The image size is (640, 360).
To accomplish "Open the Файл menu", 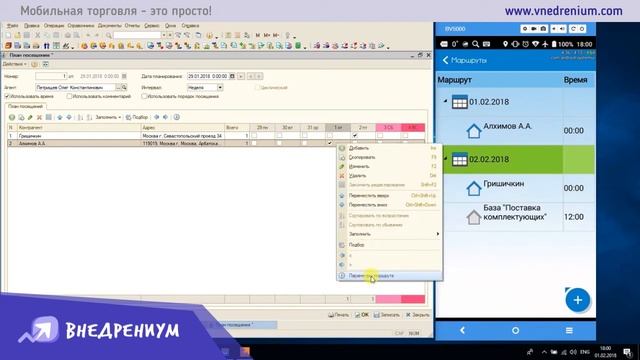I will pyautogui.click(x=12, y=25).
